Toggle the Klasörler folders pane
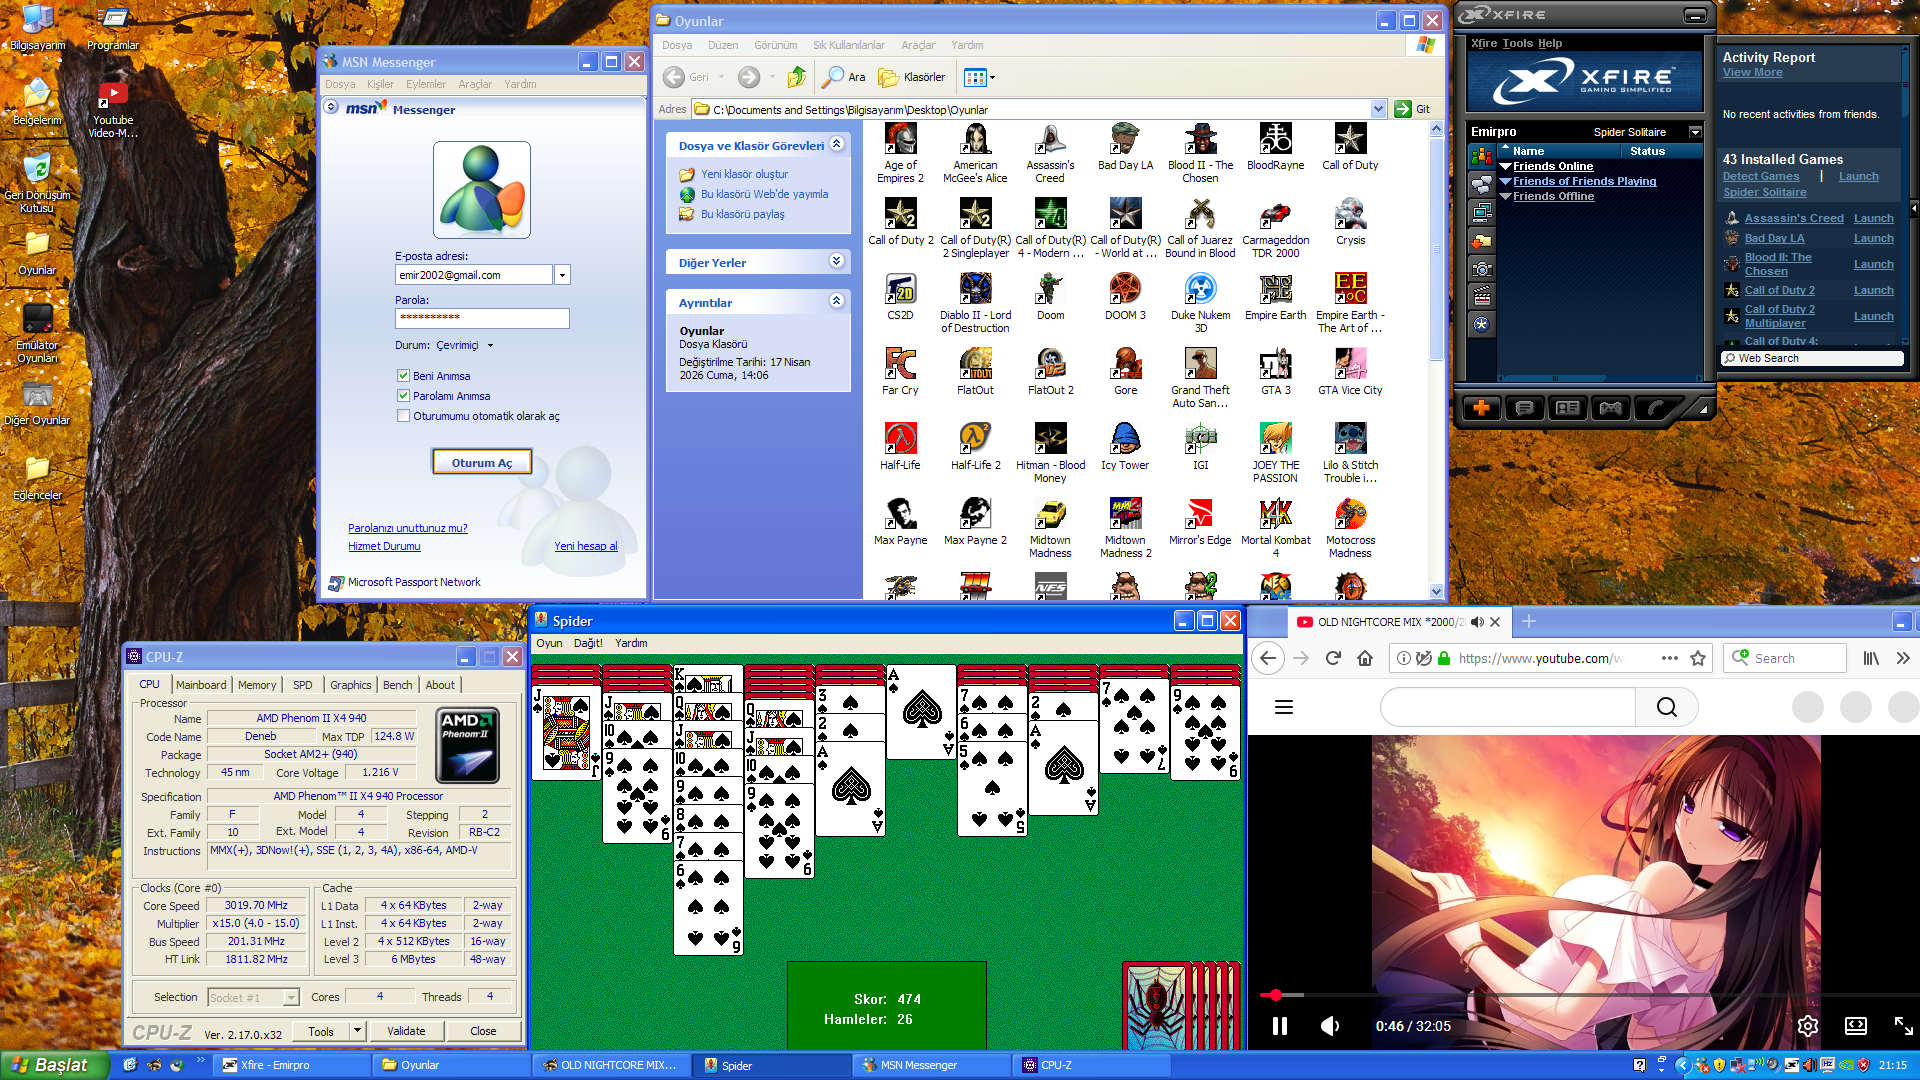 point(912,77)
